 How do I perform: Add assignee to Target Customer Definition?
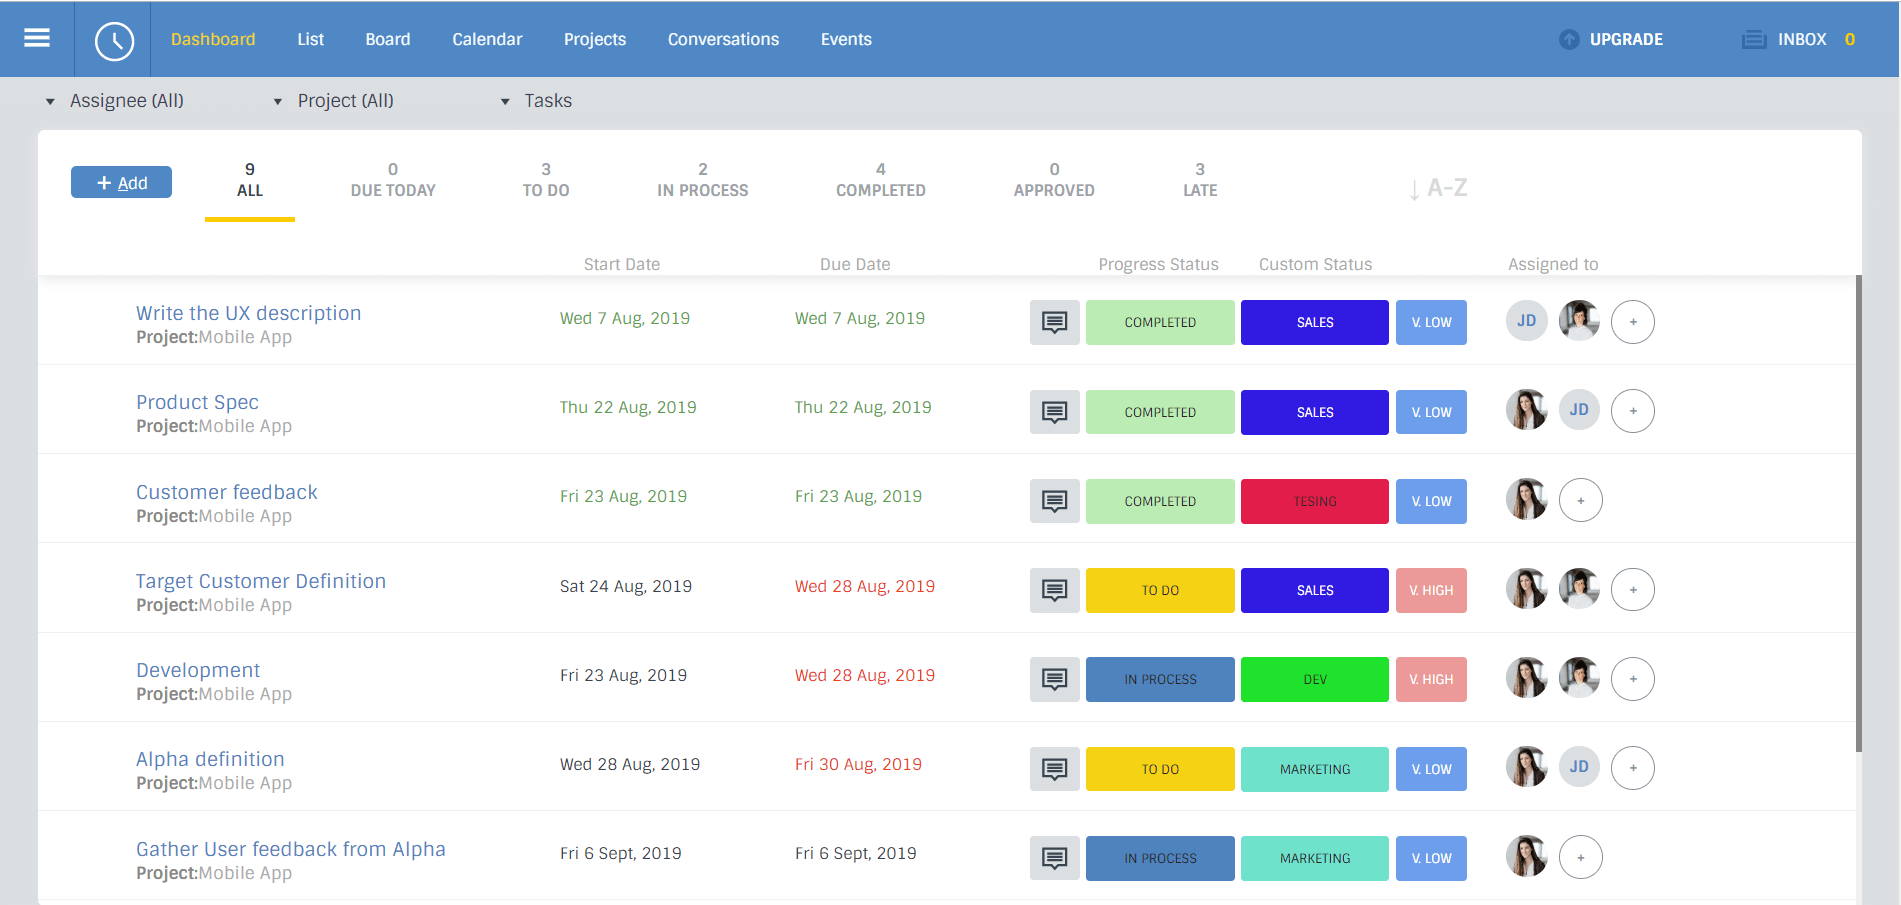coord(1633,590)
